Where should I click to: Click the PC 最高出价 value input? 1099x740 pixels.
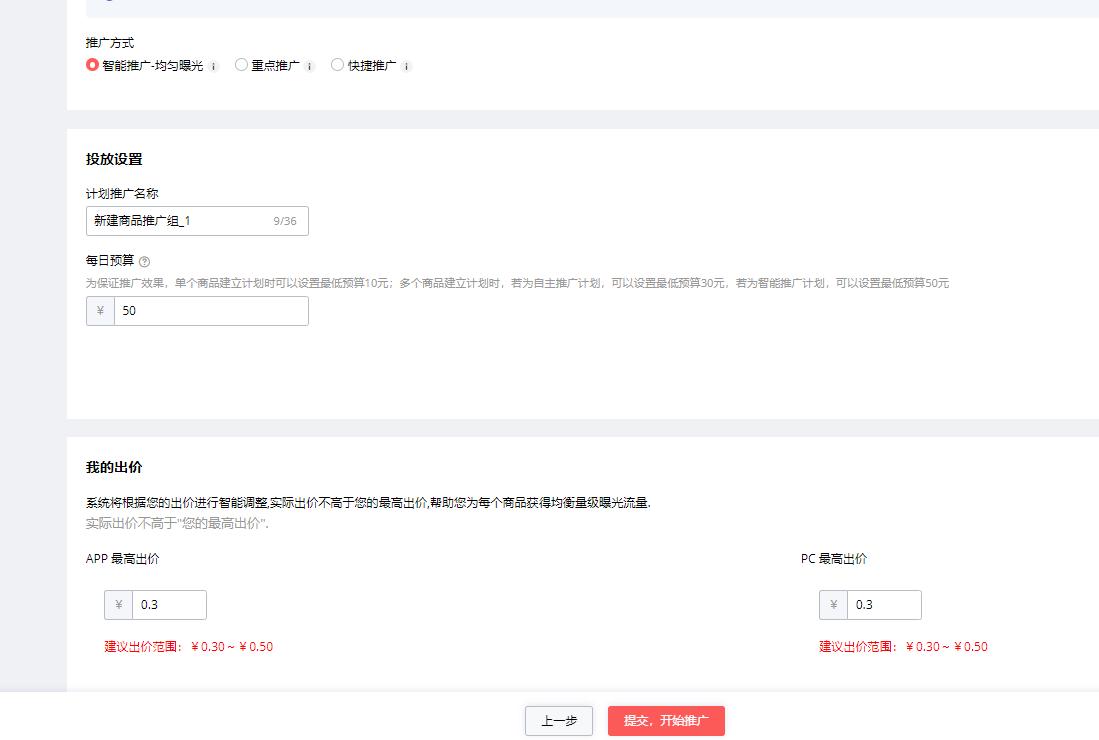coord(885,604)
